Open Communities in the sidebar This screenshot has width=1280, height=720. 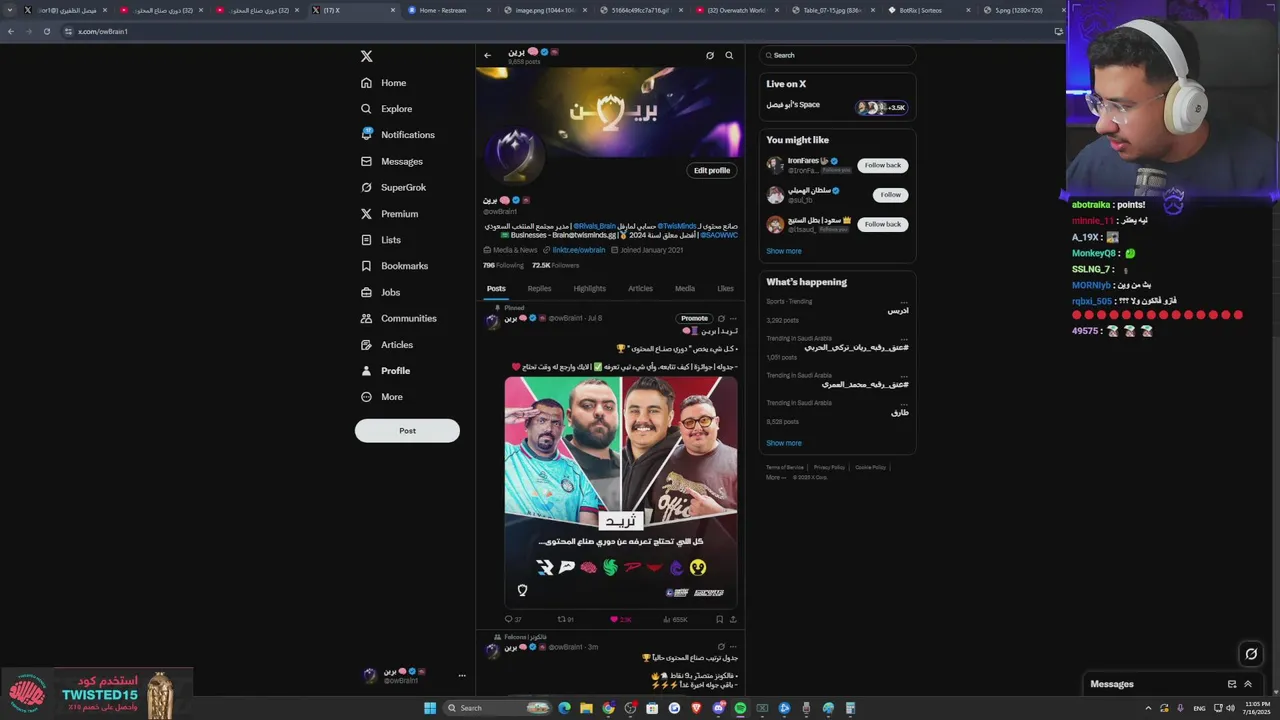(399, 318)
